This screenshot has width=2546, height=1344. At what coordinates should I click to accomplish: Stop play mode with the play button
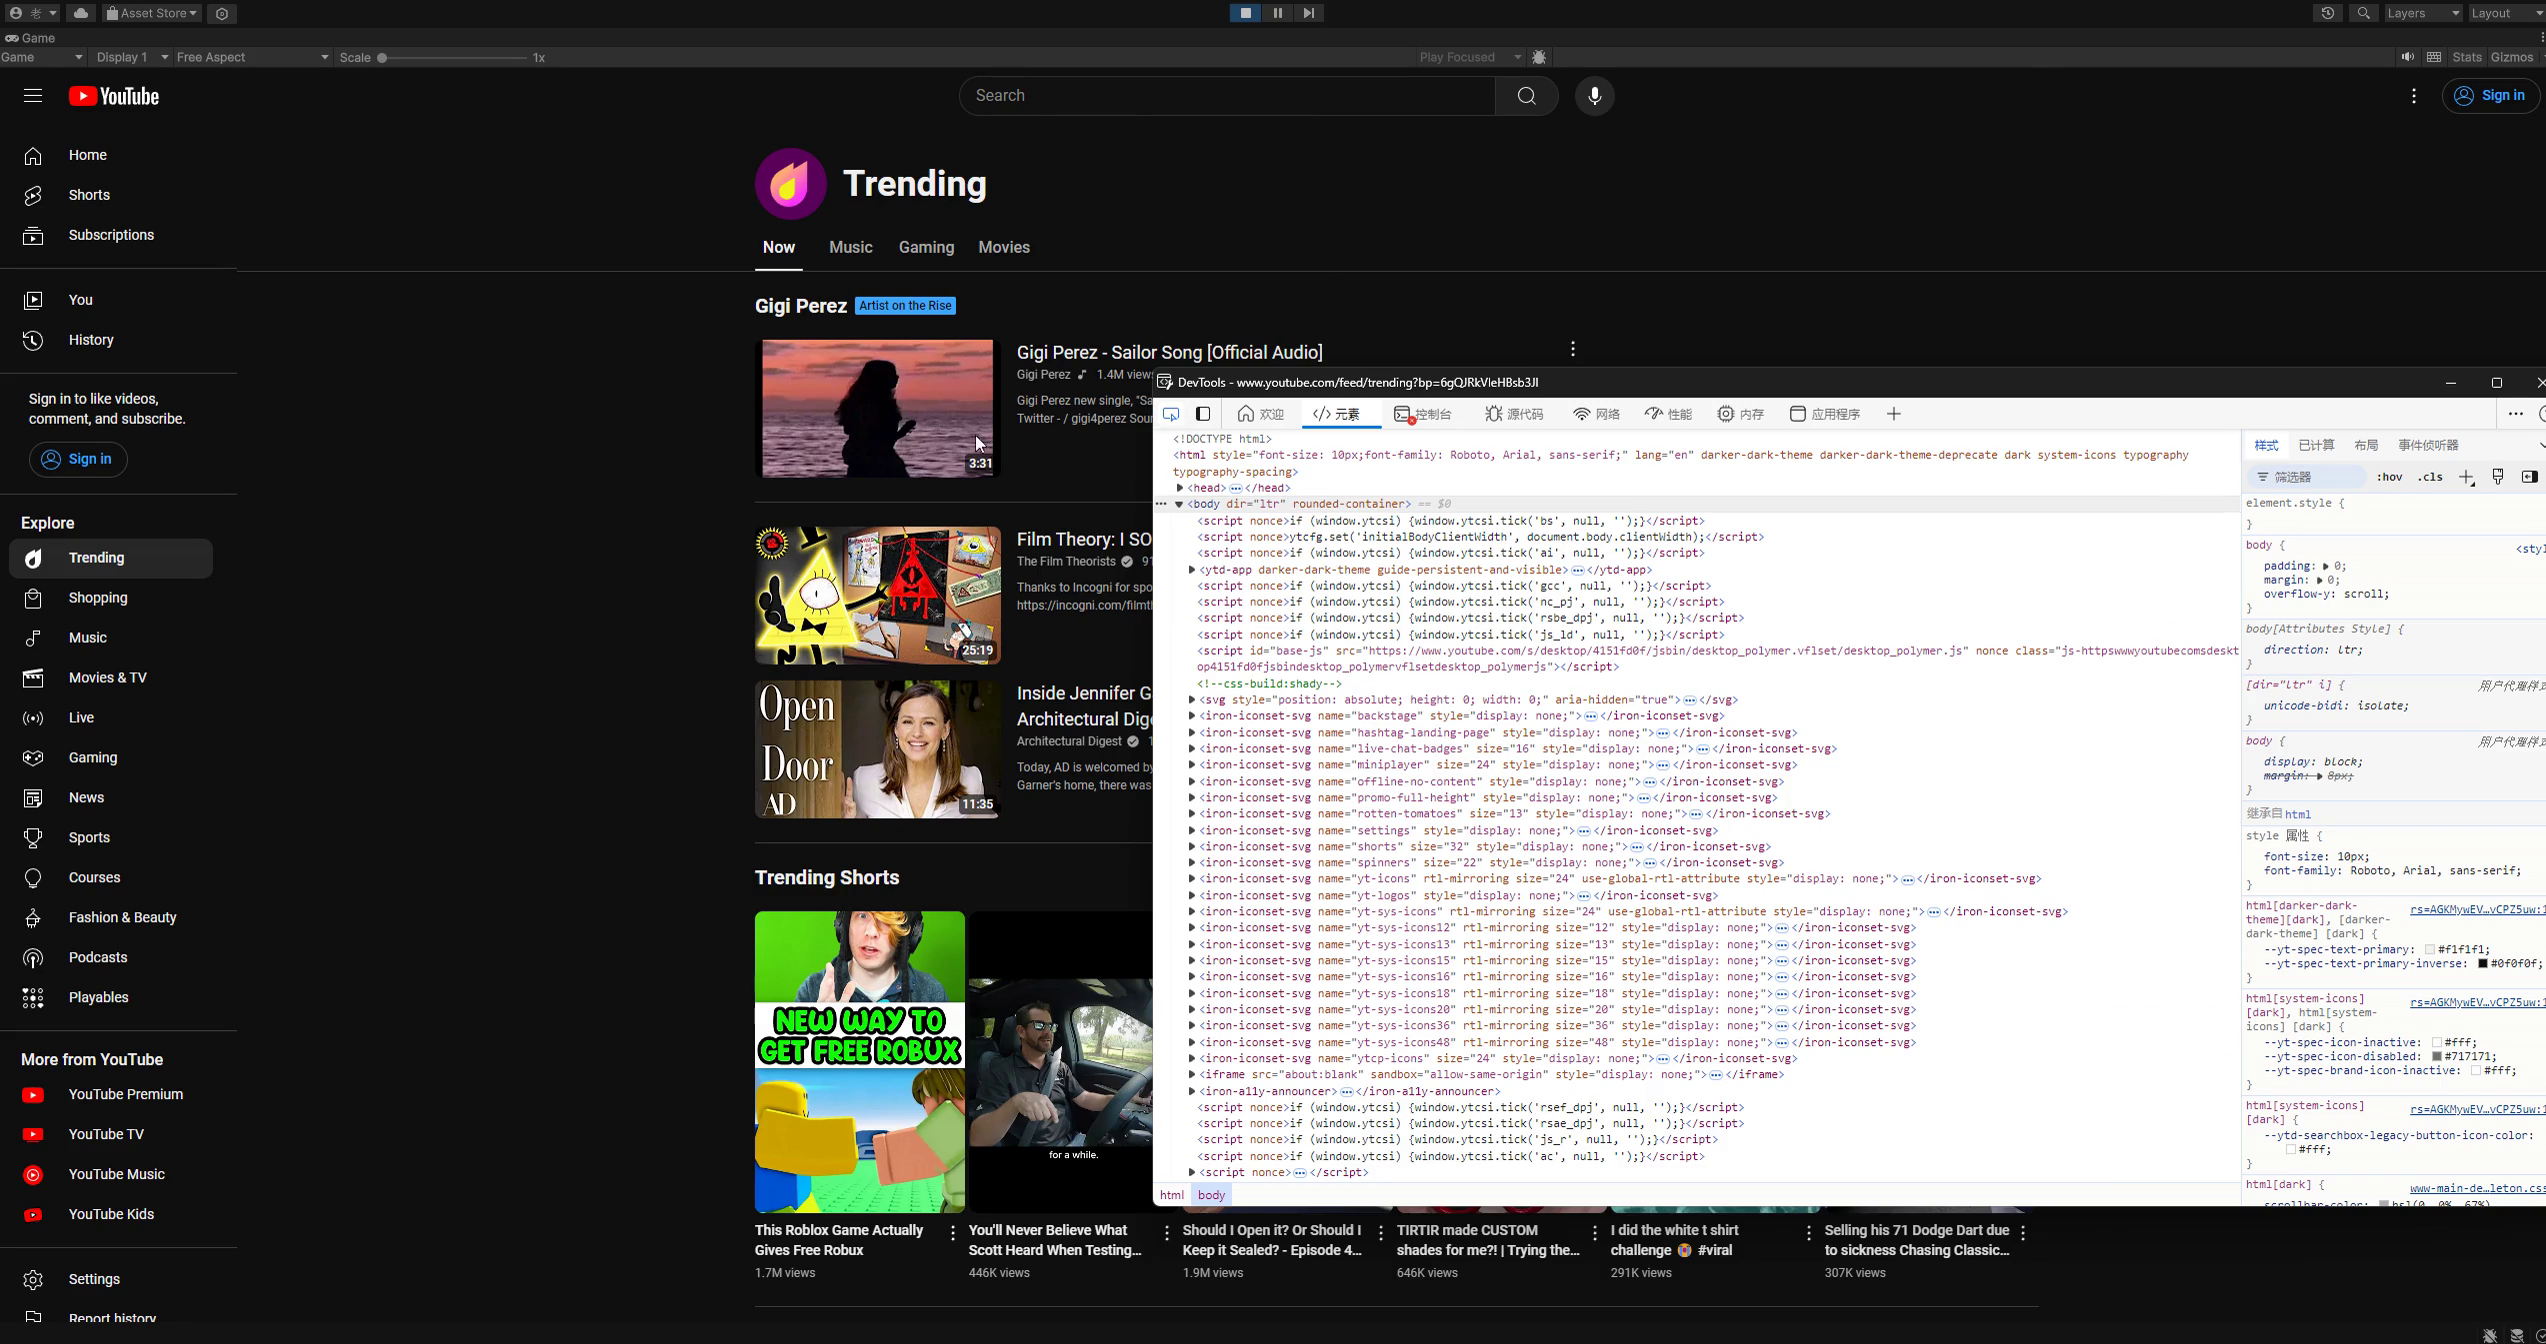(1245, 13)
